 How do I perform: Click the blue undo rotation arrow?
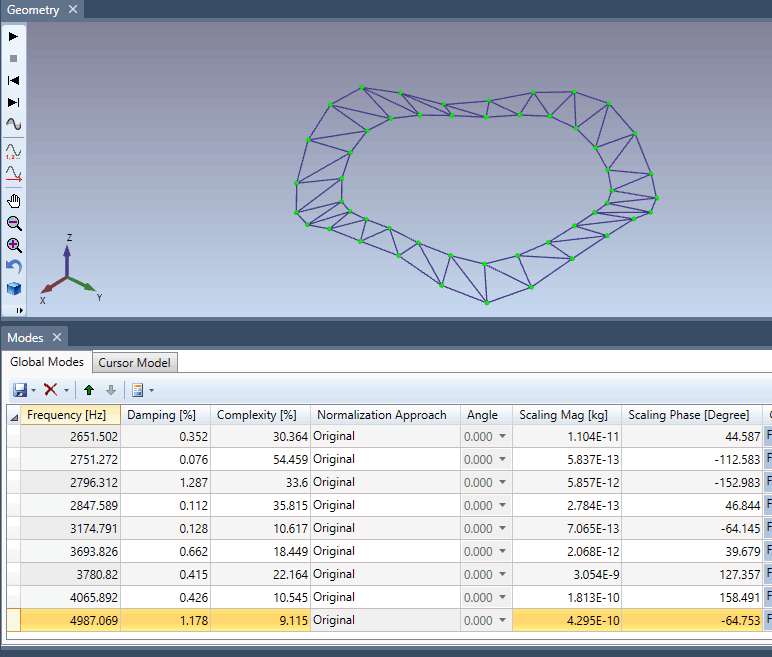13,266
